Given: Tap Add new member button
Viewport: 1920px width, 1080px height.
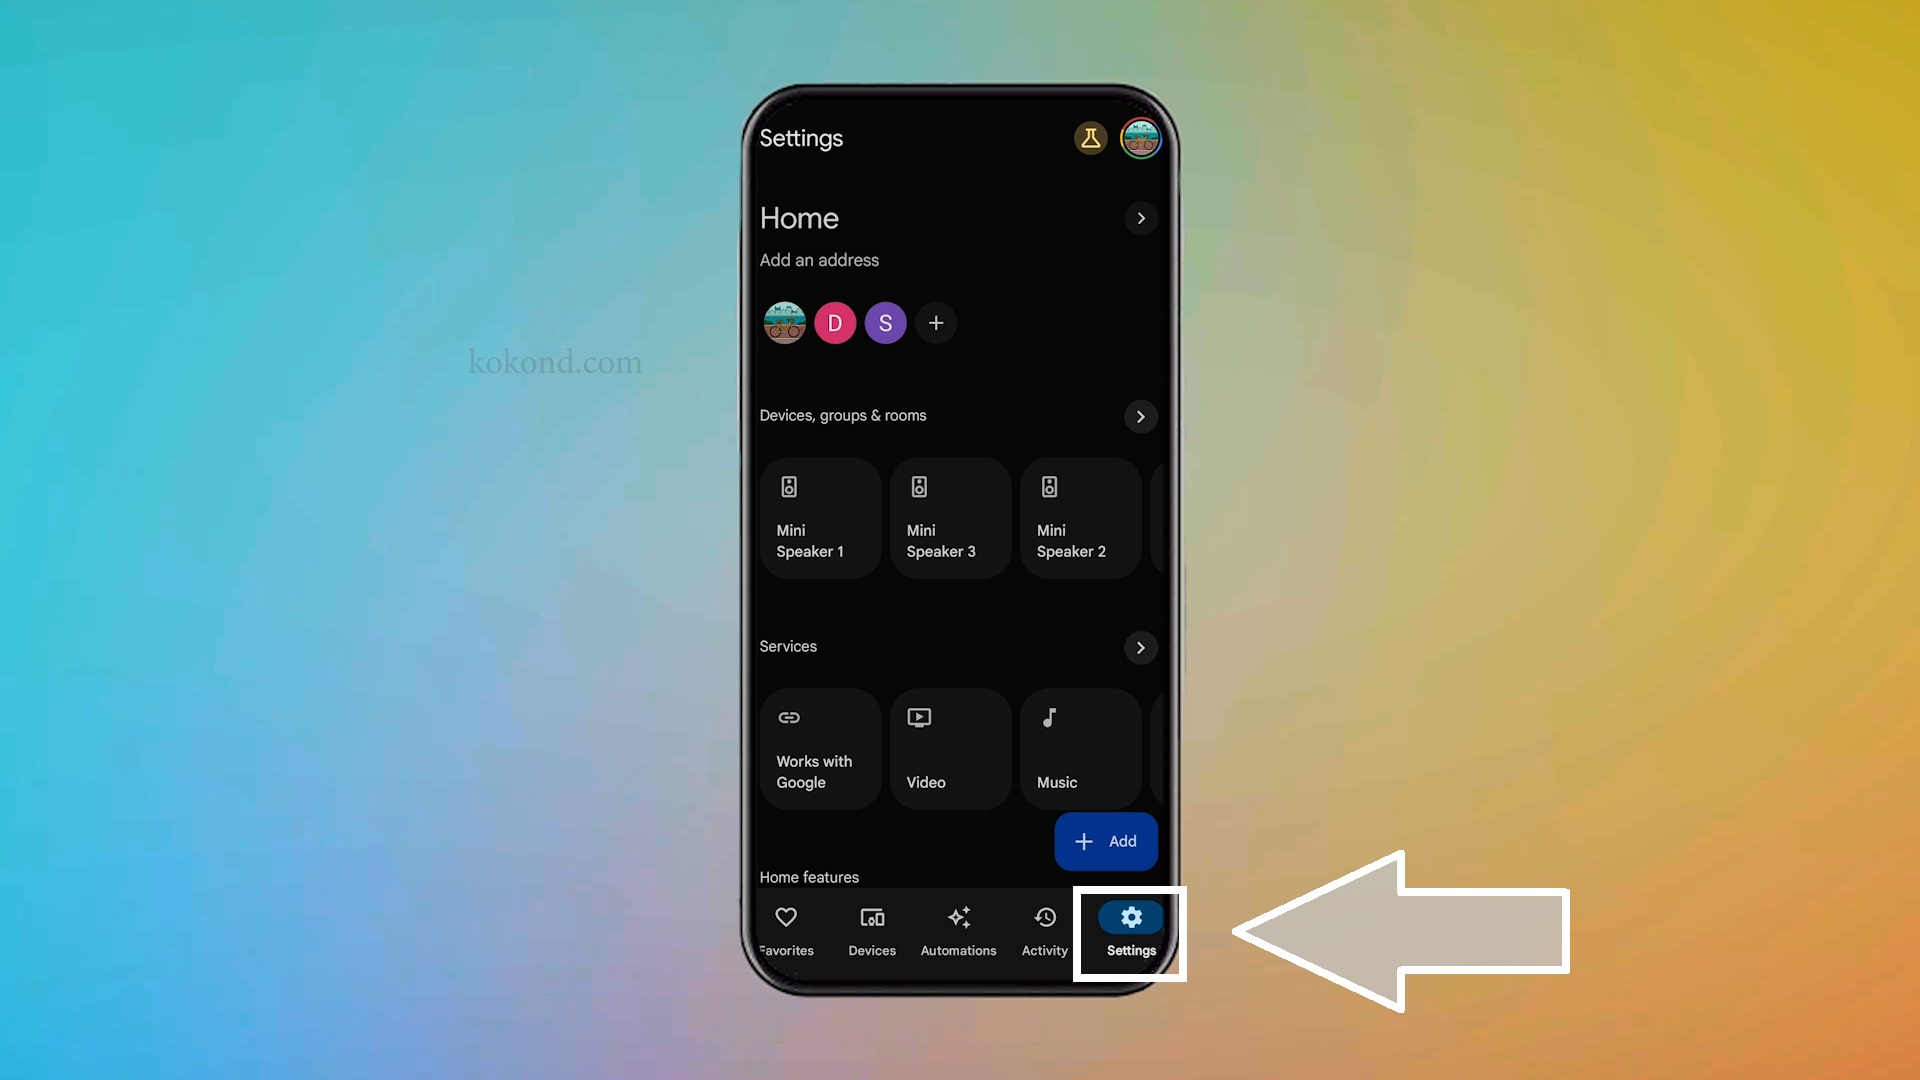Looking at the screenshot, I should pyautogui.click(x=936, y=323).
